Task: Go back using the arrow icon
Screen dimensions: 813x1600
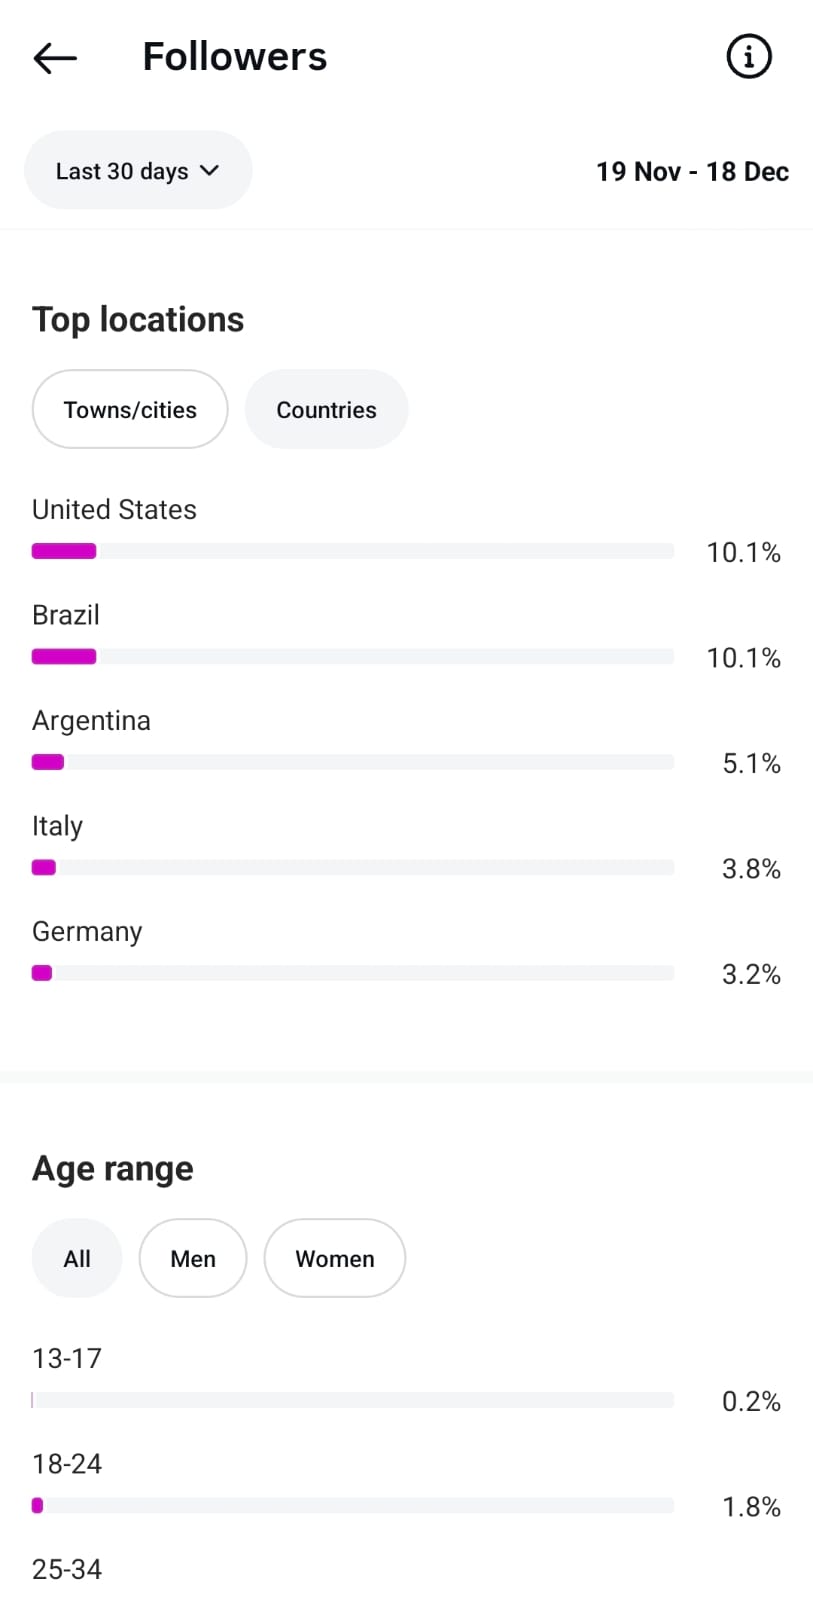Action: click(x=55, y=58)
